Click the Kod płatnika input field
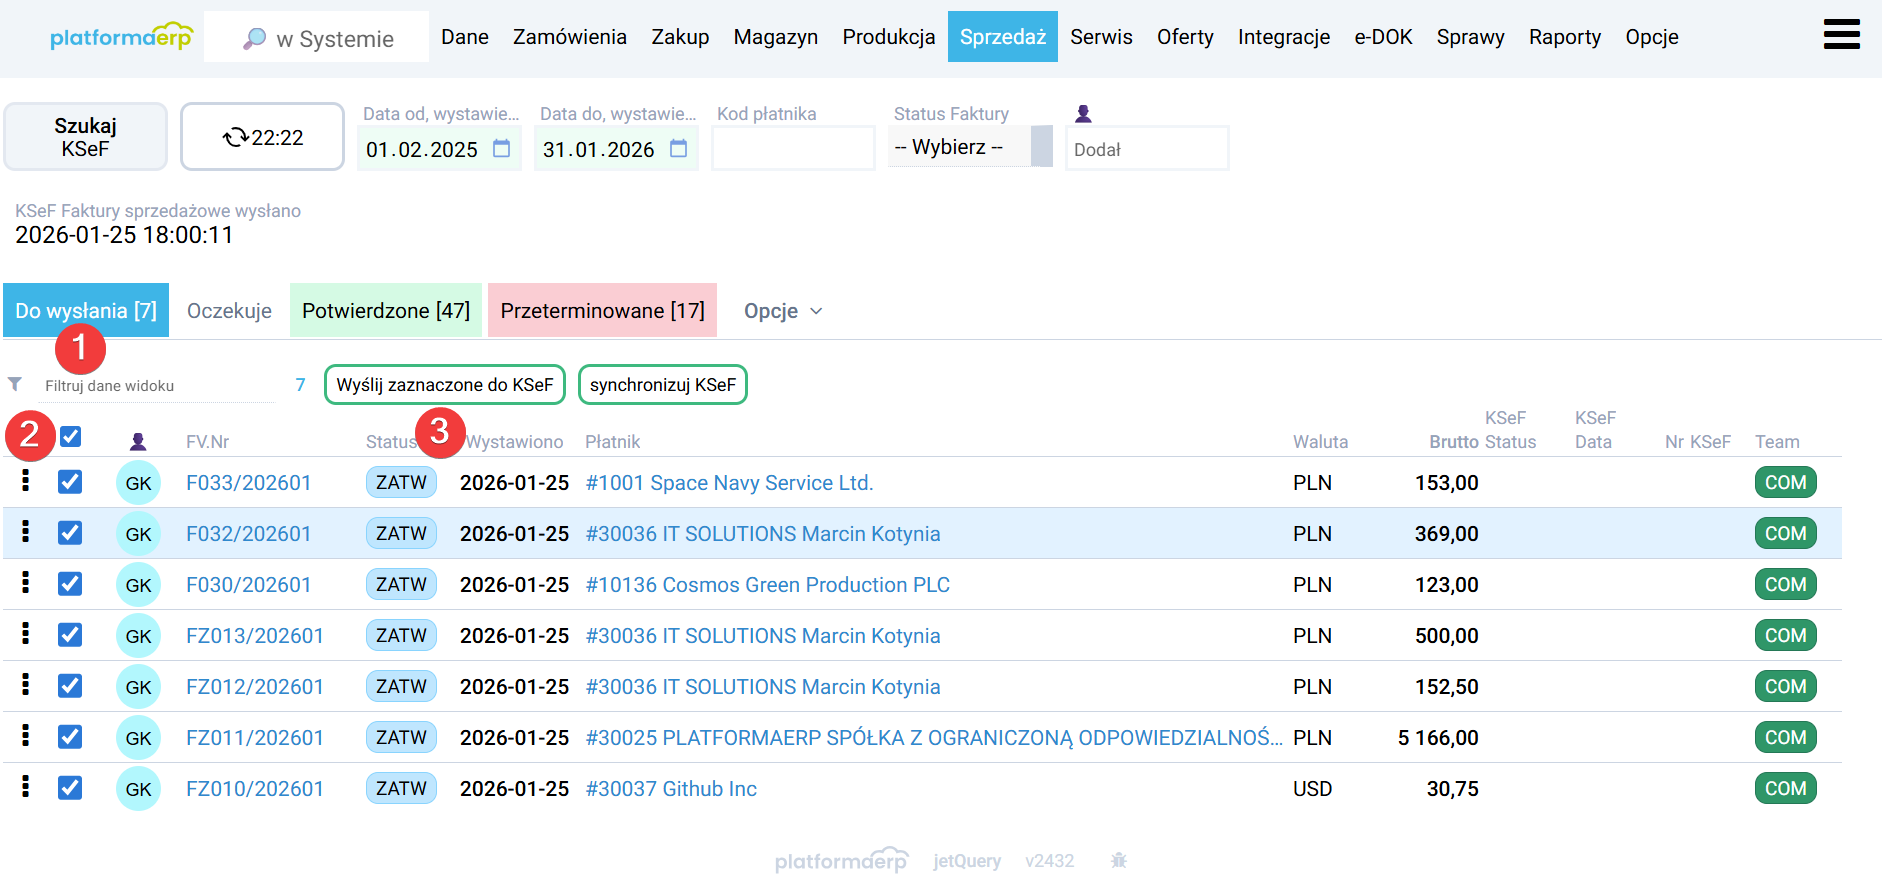This screenshot has height=884, width=1882. point(793,148)
